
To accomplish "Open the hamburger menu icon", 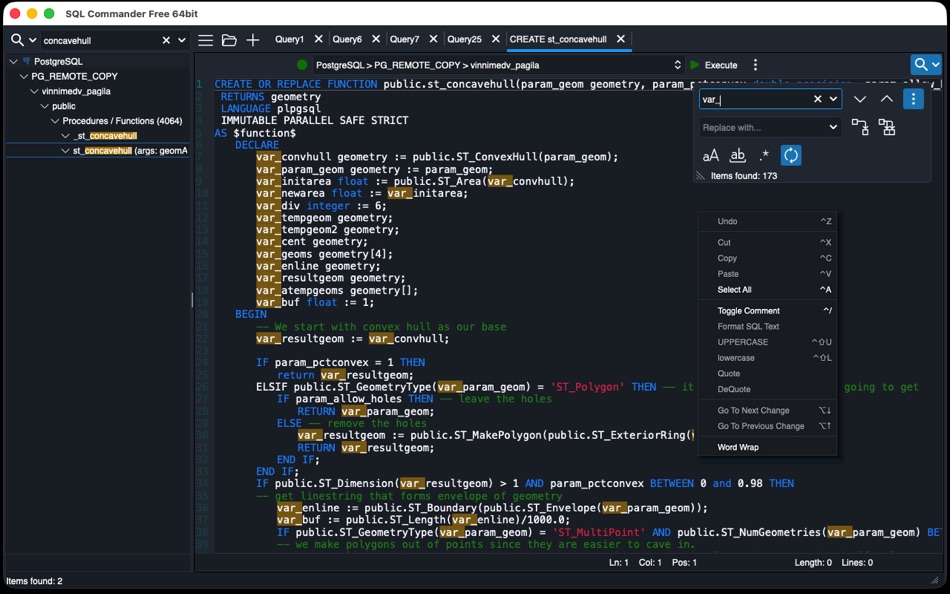I will tap(205, 40).
